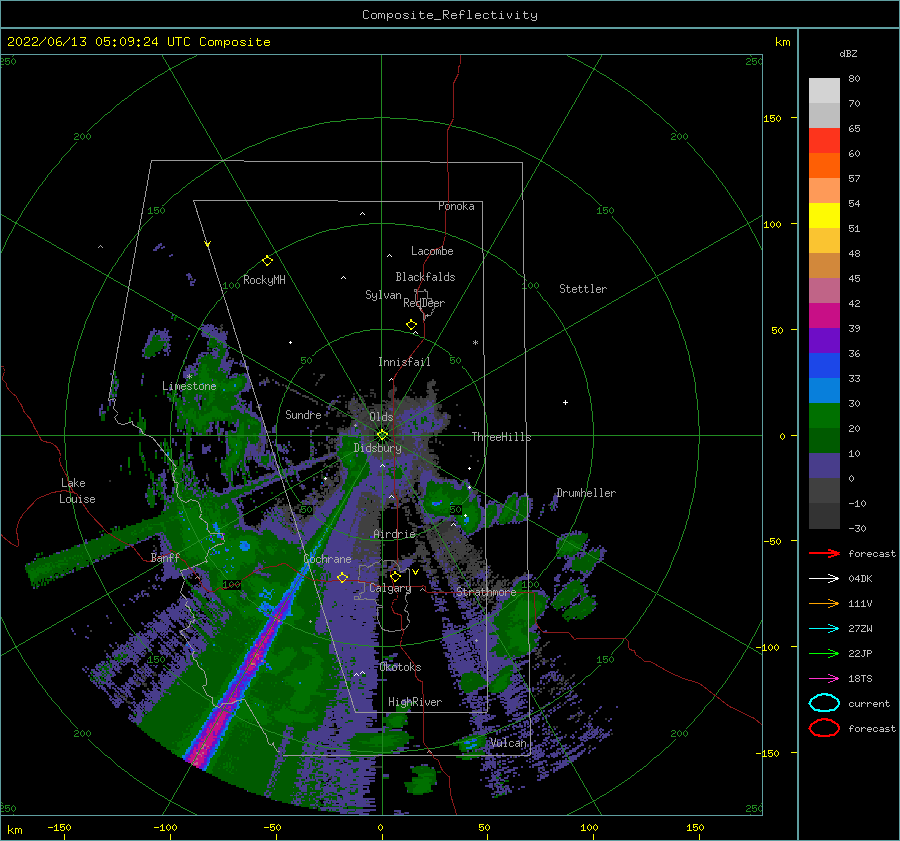Viewport: 900px width, 841px height.
Task: Click the cyan current ellipse icon
Action: 824,703
